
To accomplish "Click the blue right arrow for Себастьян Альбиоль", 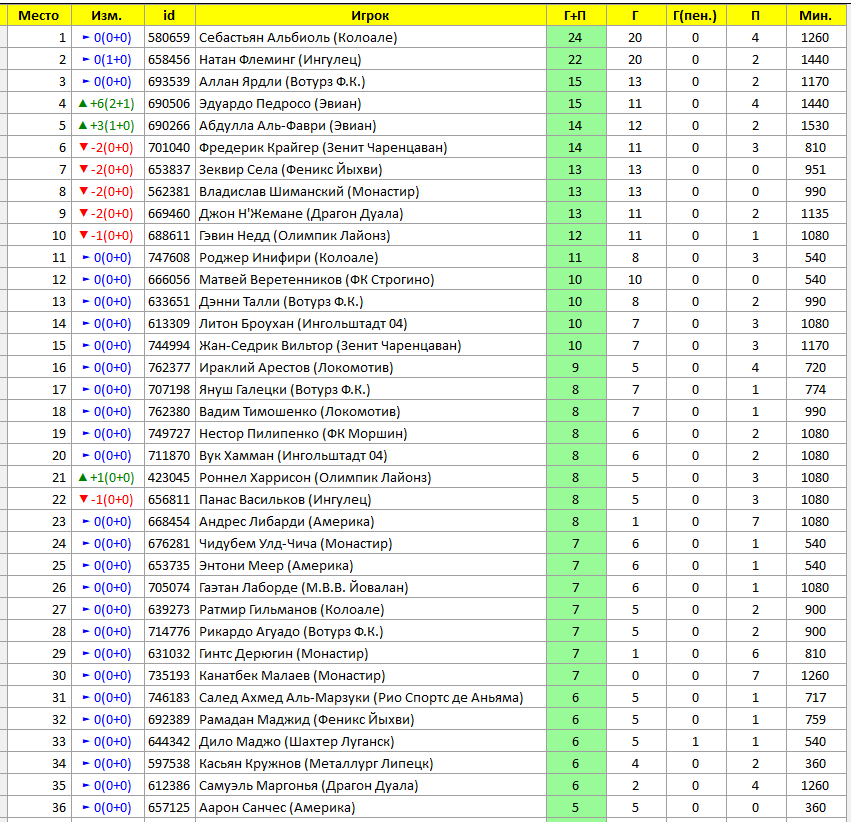I will [86, 37].
